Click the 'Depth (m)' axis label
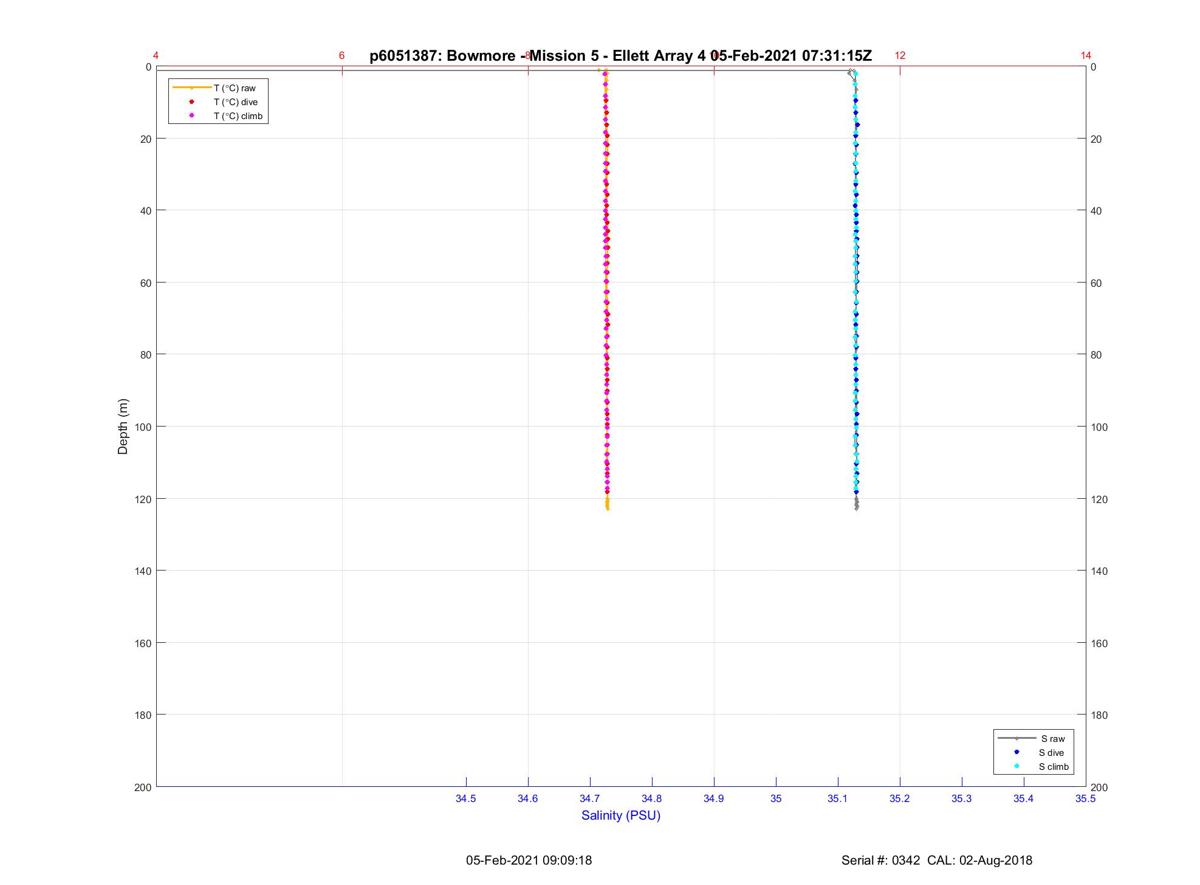Viewport: 1200px width, 885px height. tap(124, 427)
